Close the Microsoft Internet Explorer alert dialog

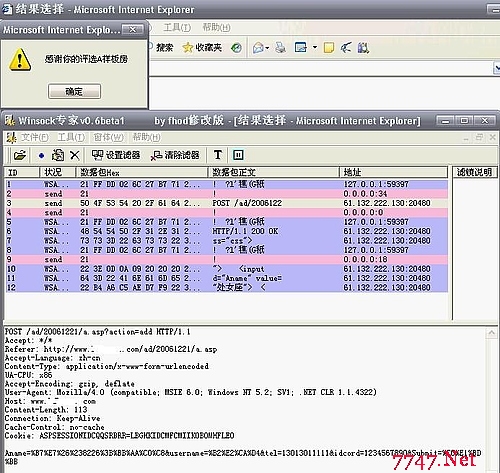click(x=133, y=30)
